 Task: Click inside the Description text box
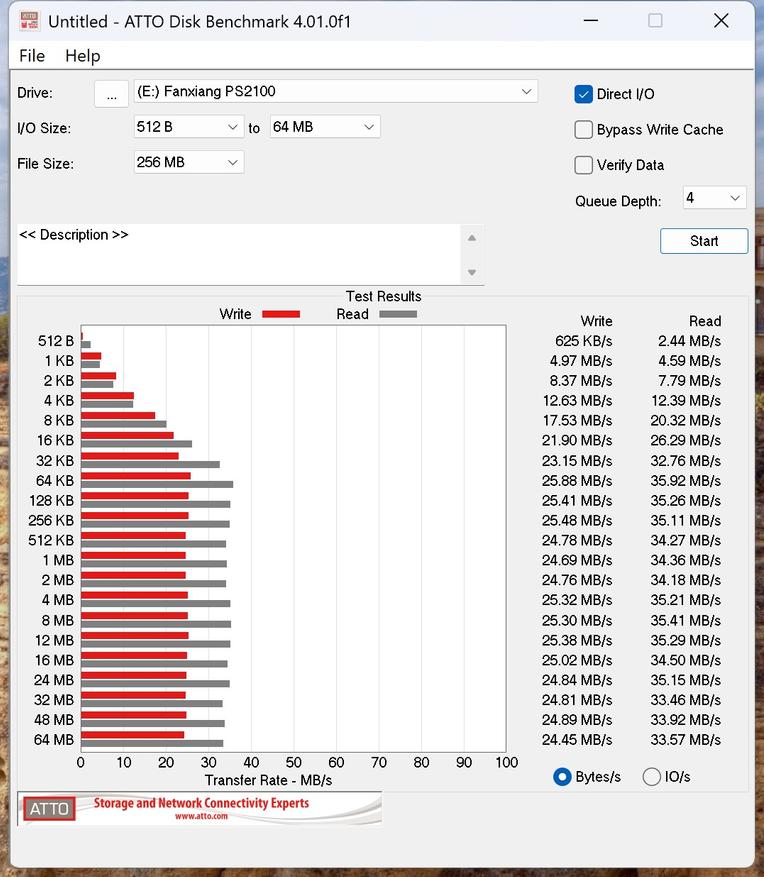pos(239,254)
